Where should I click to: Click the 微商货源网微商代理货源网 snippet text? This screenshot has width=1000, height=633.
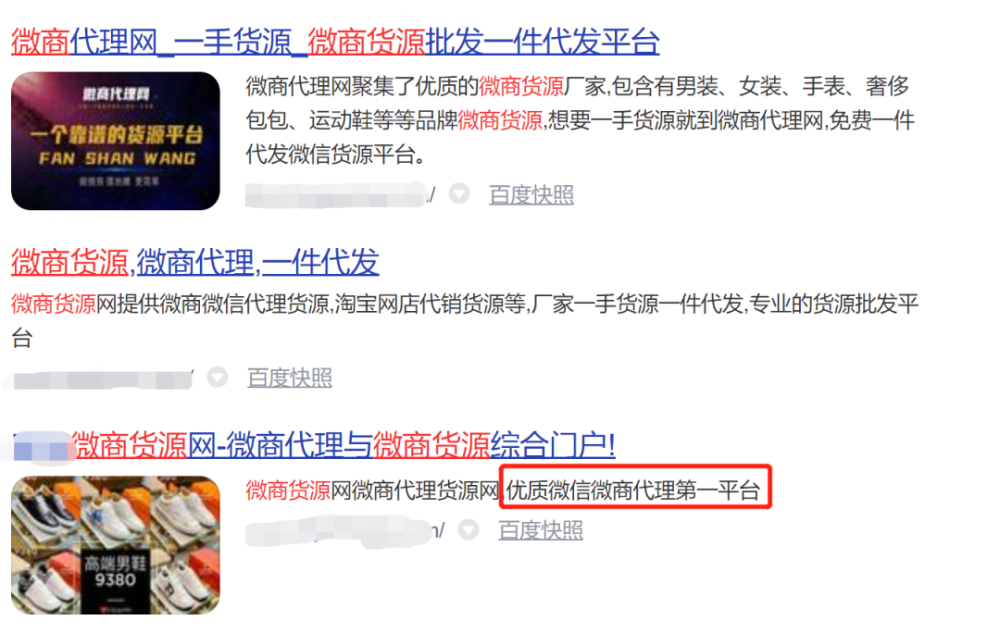(373, 490)
